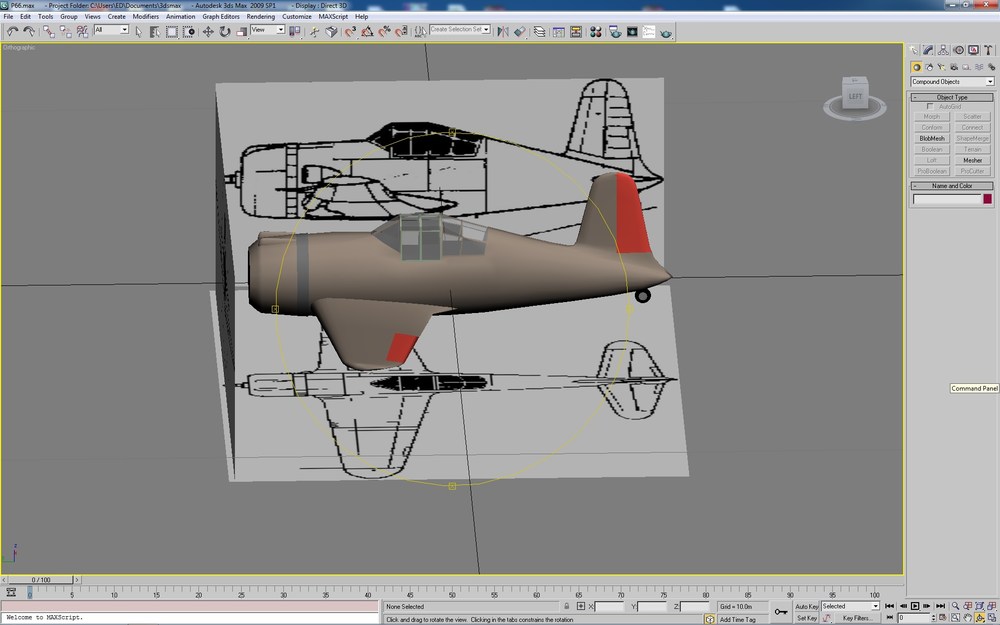The width and height of the screenshot is (1000, 625).
Task: Select the Shapes create category icon
Action: tap(929, 67)
